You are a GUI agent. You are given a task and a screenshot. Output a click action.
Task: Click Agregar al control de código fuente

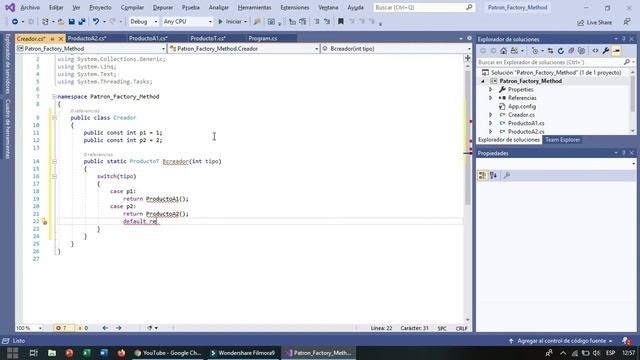560,340
